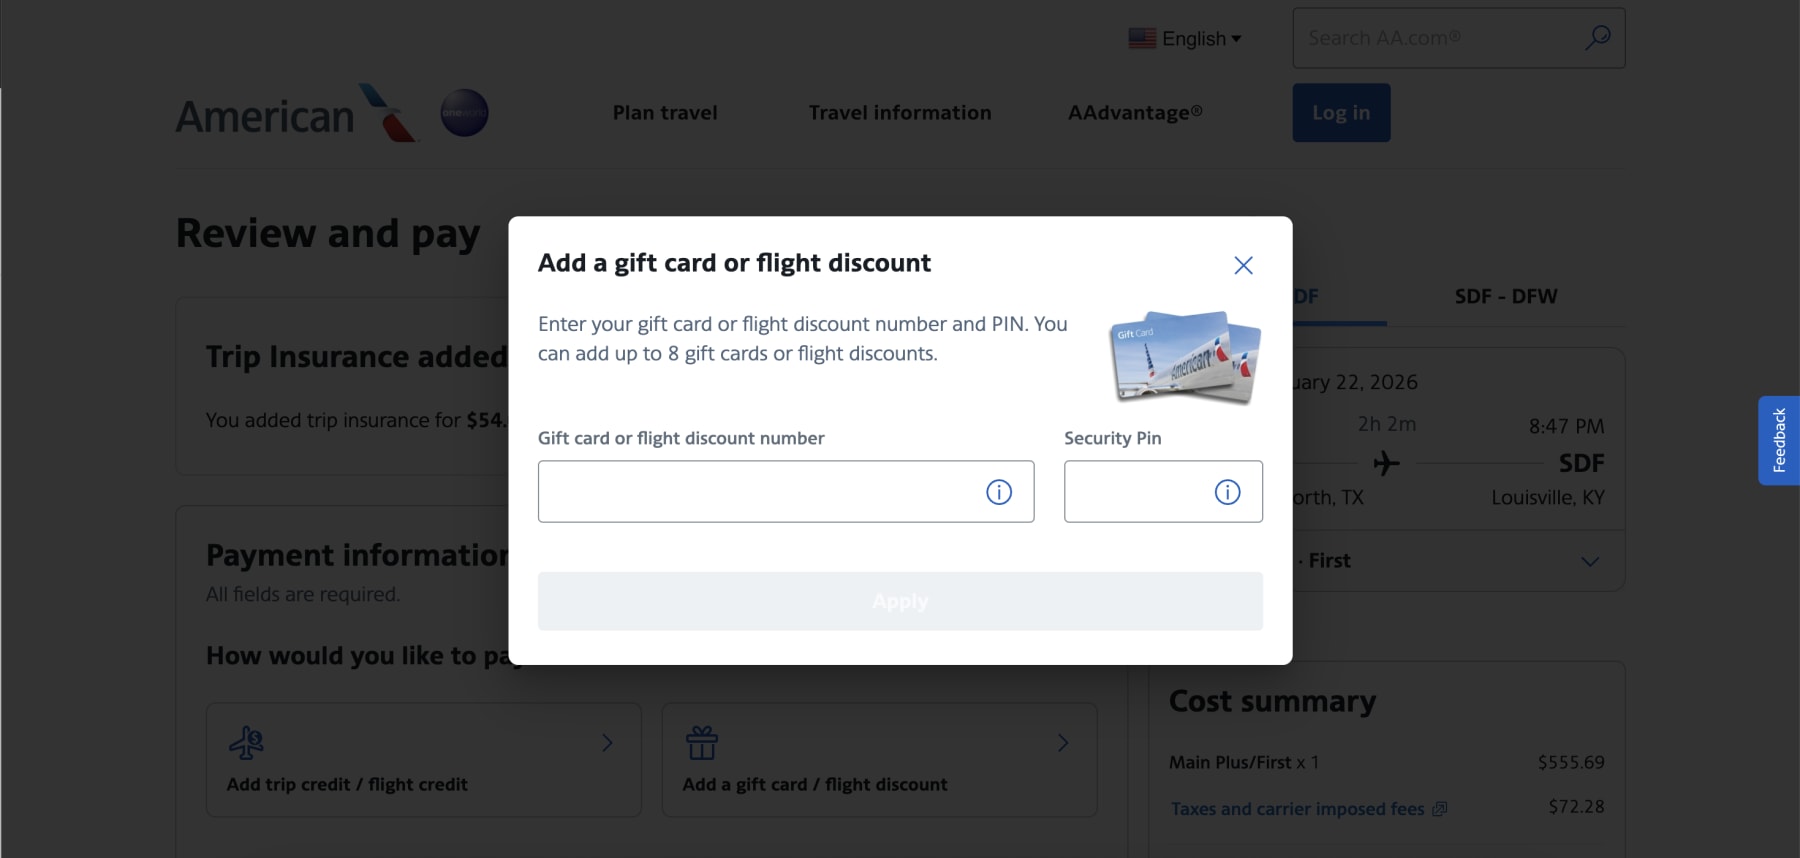Click the right chevron on Add trip credit

click(608, 743)
